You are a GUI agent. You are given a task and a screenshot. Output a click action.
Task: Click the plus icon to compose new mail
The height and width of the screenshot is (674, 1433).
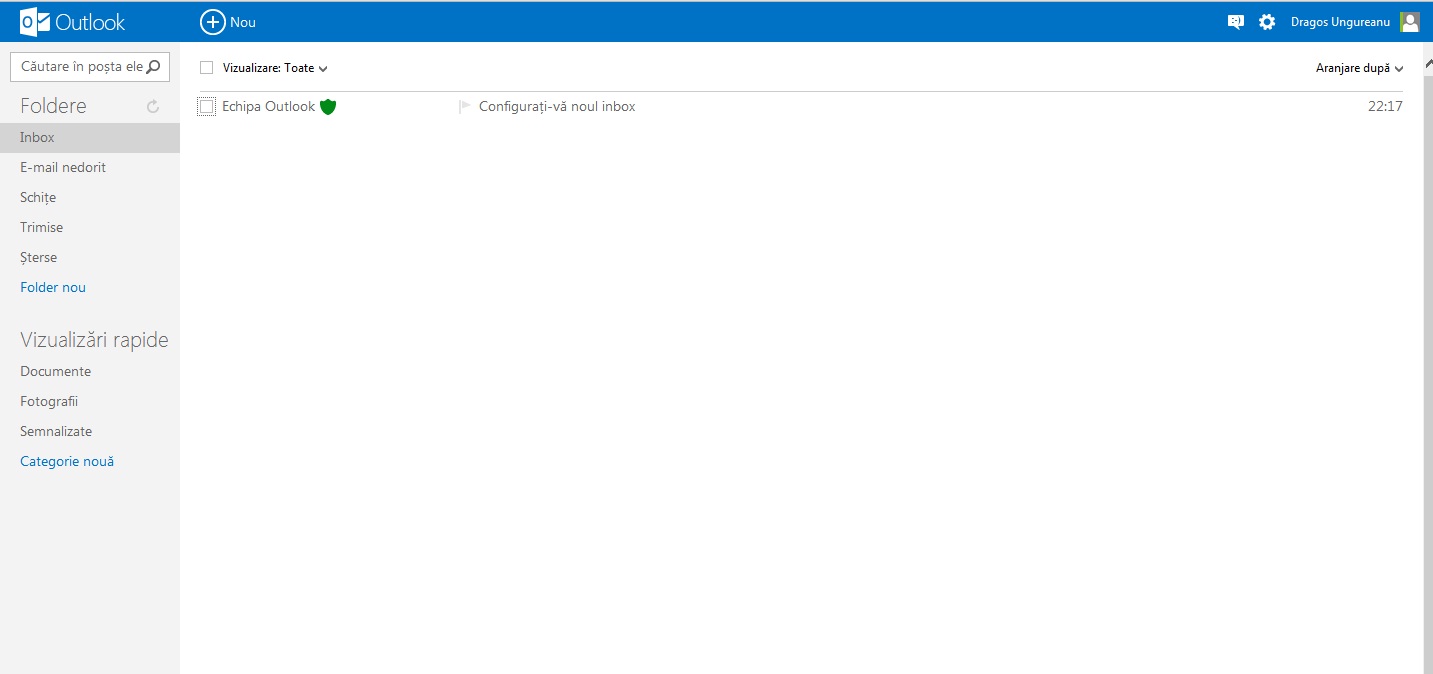pos(213,22)
